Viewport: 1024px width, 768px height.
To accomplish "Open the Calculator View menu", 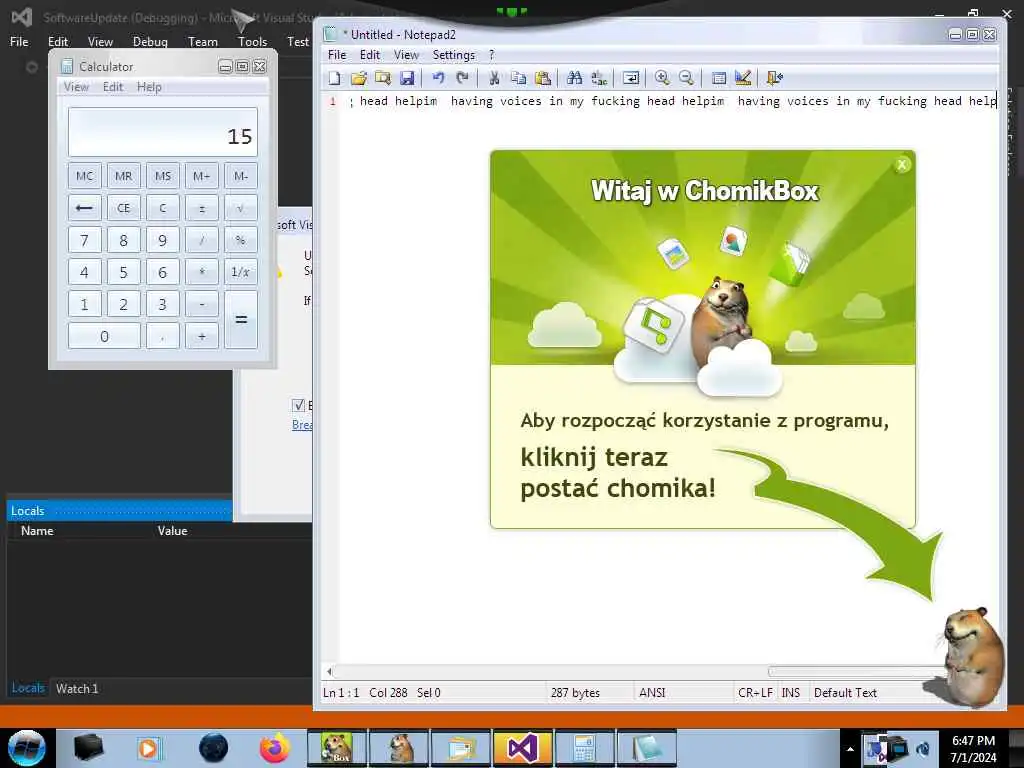I will click(x=76, y=87).
